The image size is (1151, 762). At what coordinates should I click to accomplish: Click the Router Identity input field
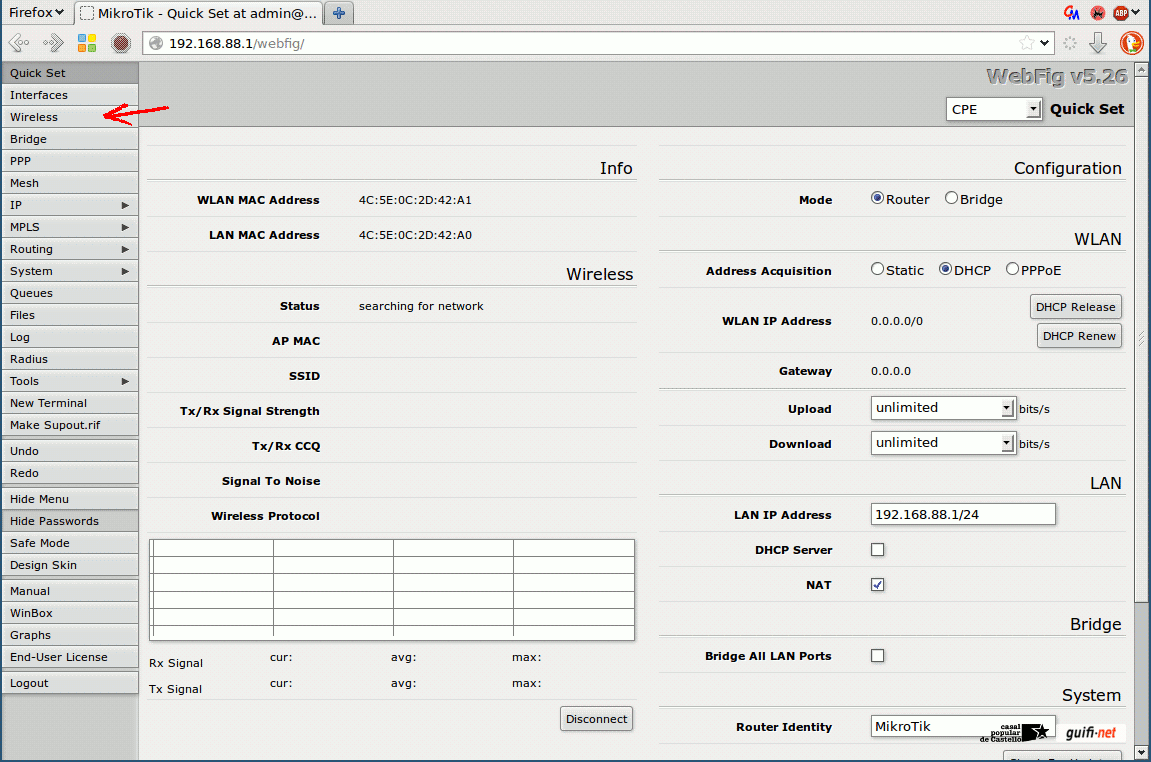pos(963,726)
